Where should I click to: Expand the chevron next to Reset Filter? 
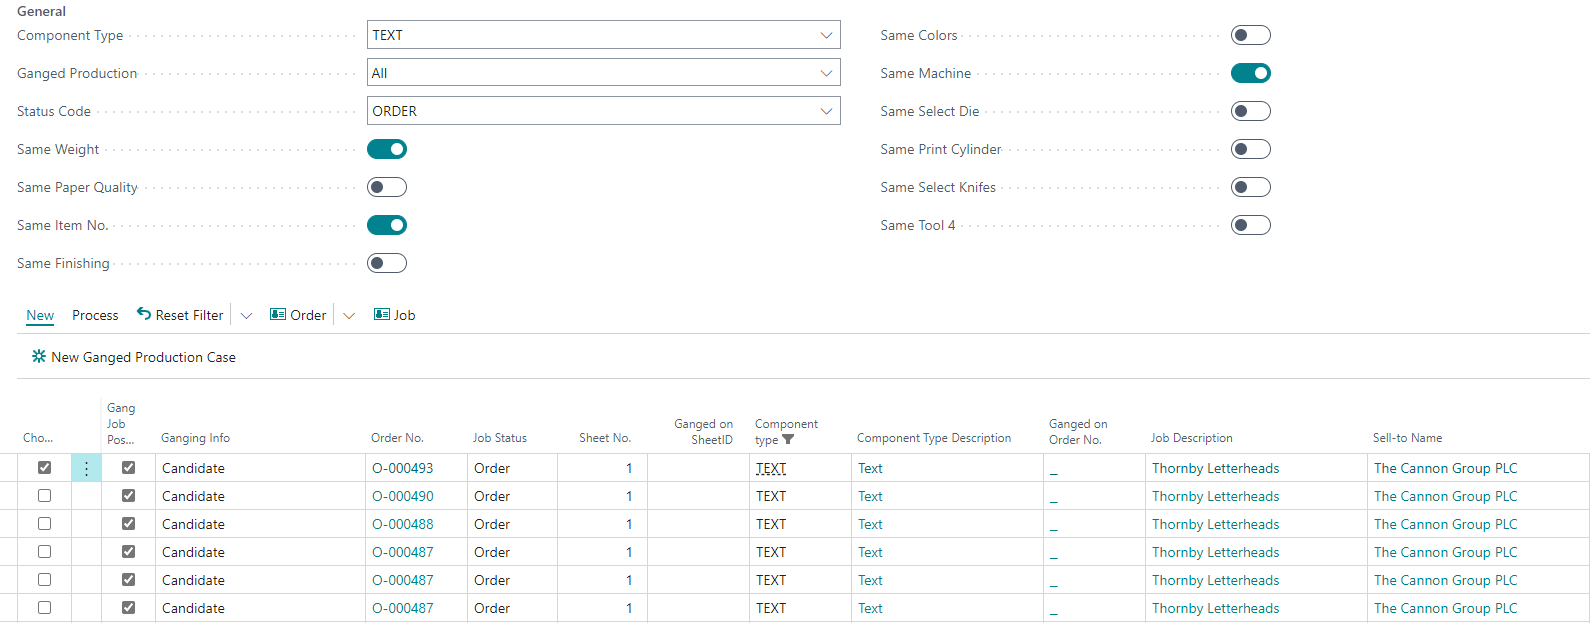(x=246, y=315)
